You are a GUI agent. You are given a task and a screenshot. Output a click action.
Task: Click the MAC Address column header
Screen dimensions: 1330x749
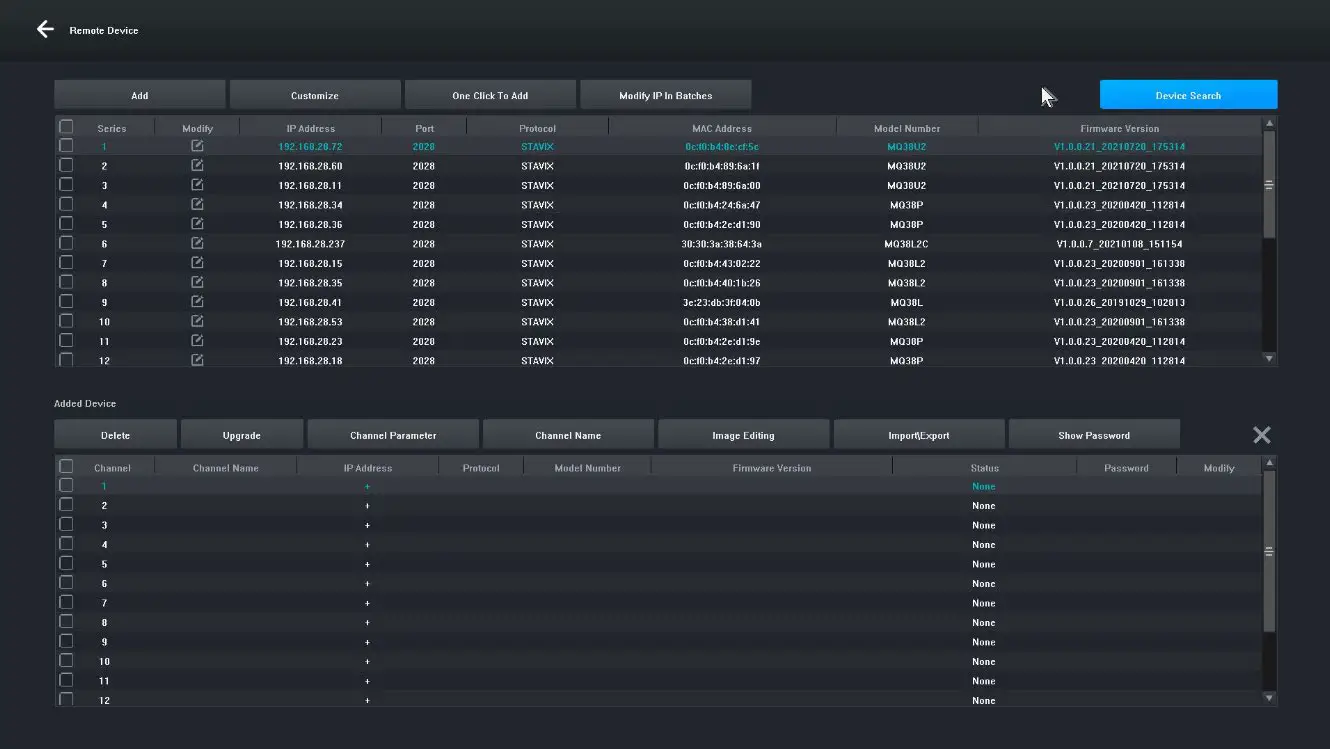click(722, 128)
